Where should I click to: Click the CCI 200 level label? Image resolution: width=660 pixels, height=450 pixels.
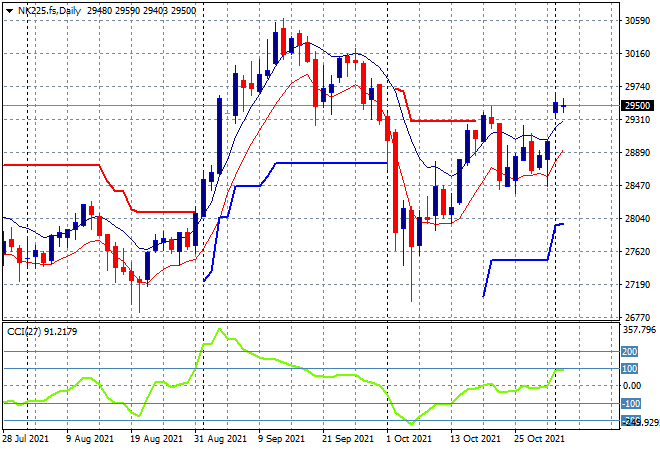pos(630,352)
